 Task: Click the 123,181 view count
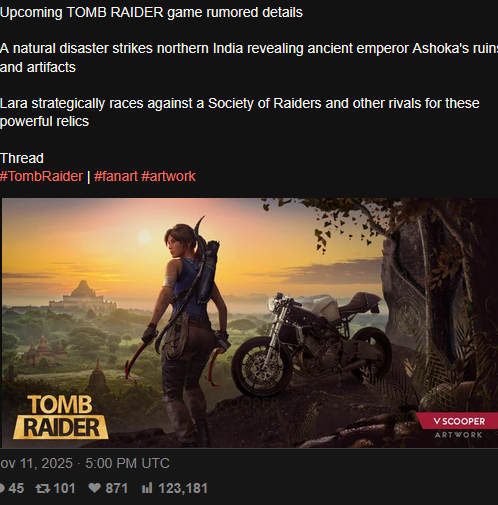pos(183,489)
